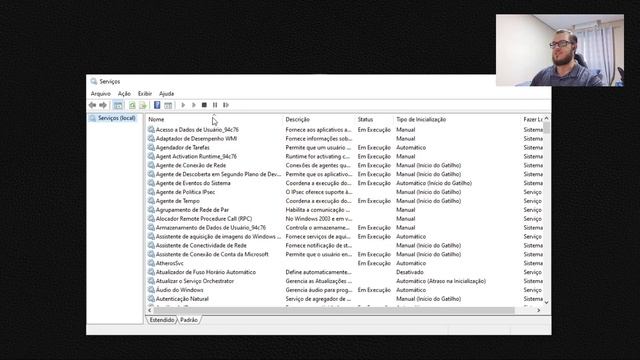The height and width of the screenshot is (360, 640).
Task: Select Agente de Descoberta em Segundo Plano row
Action: point(218,174)
